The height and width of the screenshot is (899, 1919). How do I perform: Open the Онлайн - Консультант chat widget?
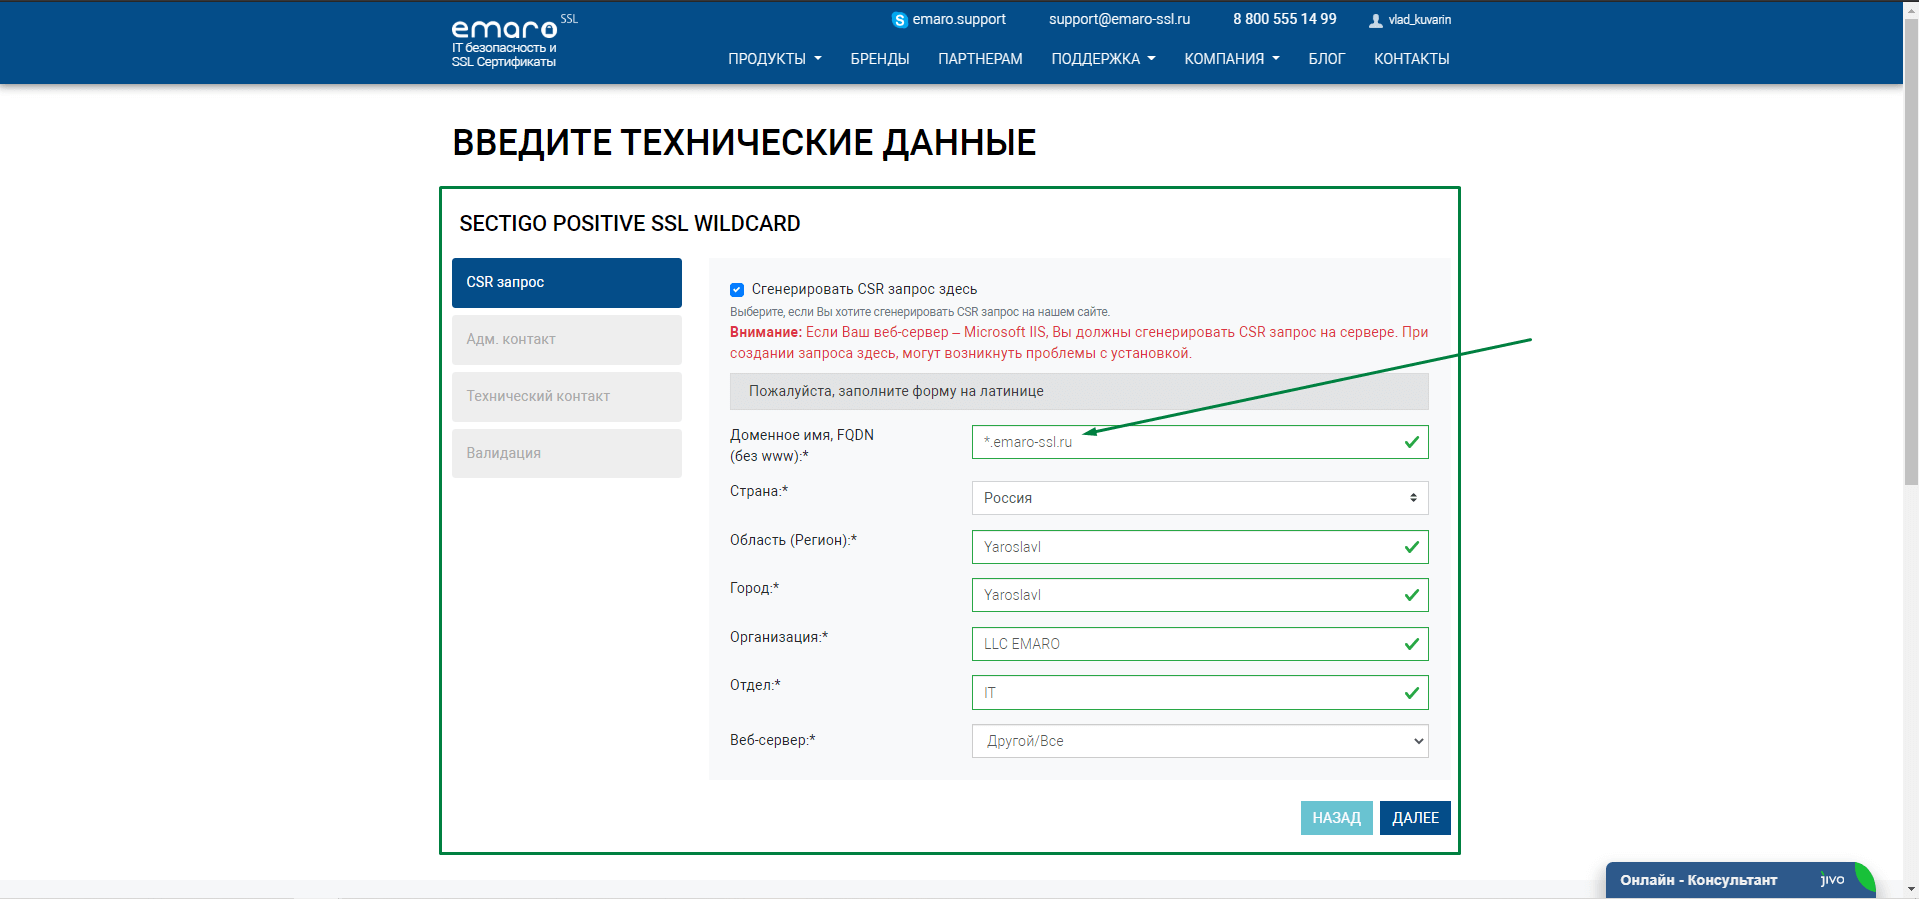tap(1740, 880)
